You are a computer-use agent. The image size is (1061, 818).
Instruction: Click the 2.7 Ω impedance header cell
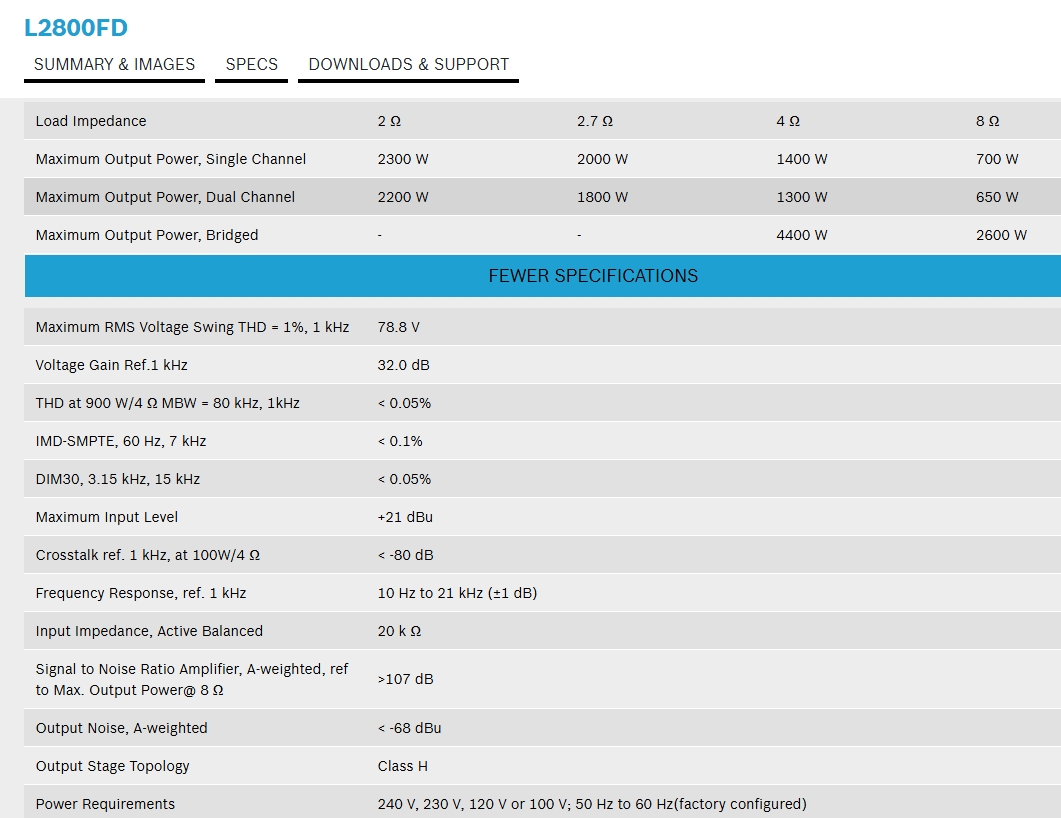coord(595,121)
